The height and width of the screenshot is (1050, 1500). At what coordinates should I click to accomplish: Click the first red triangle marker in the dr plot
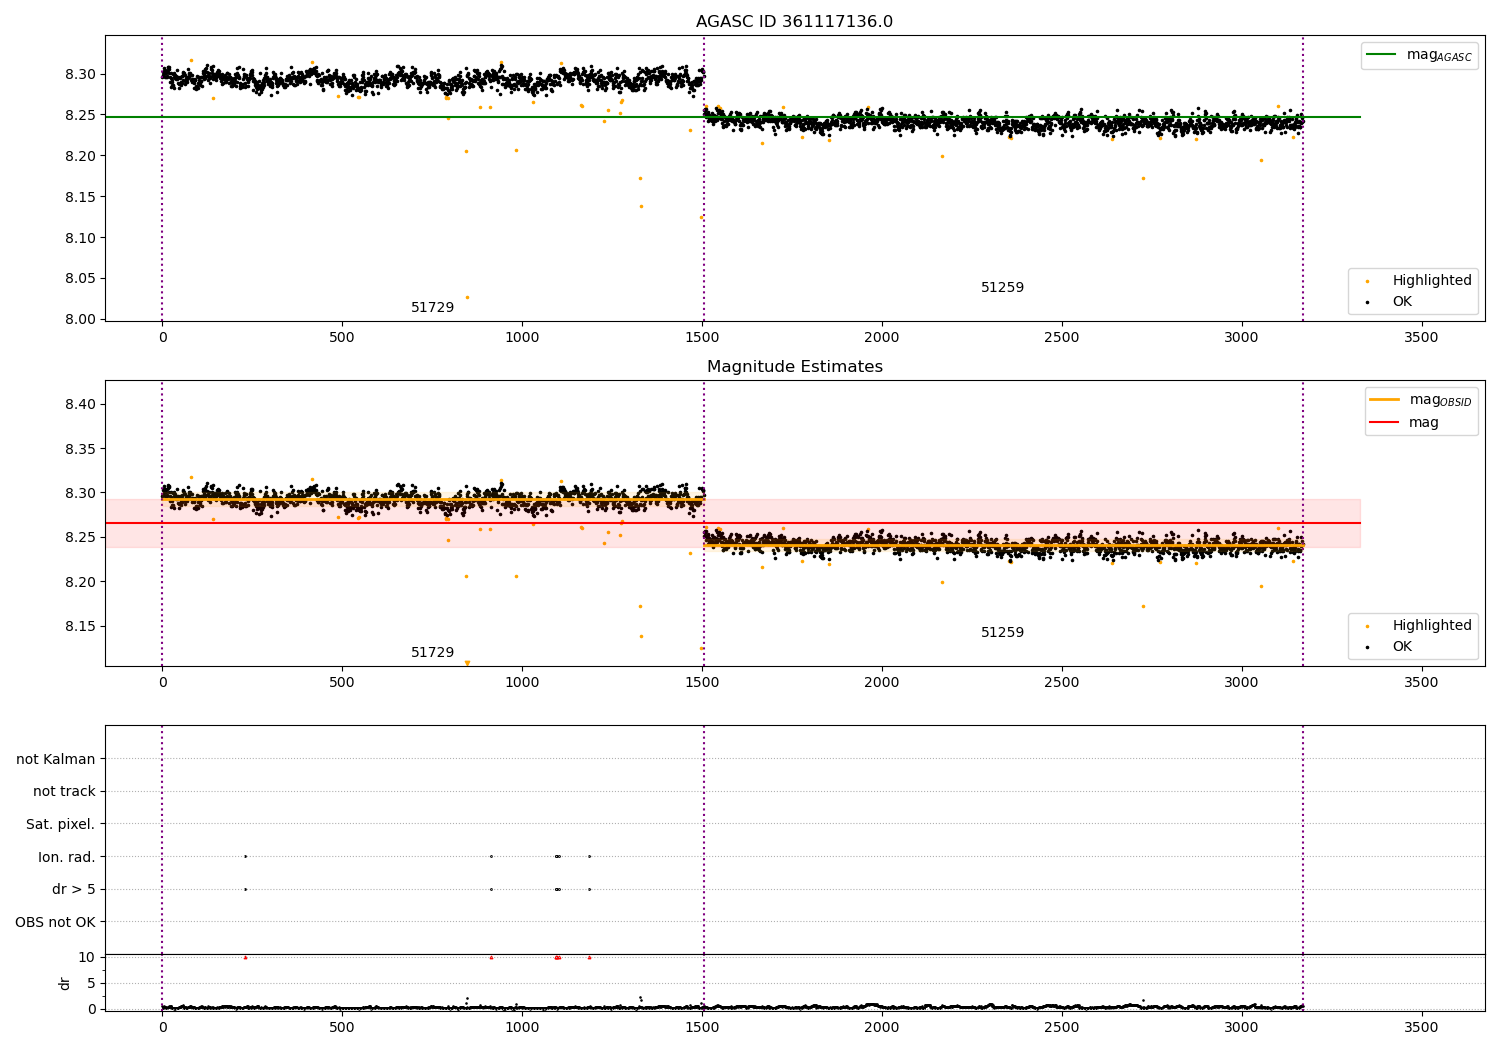point(245,957)
